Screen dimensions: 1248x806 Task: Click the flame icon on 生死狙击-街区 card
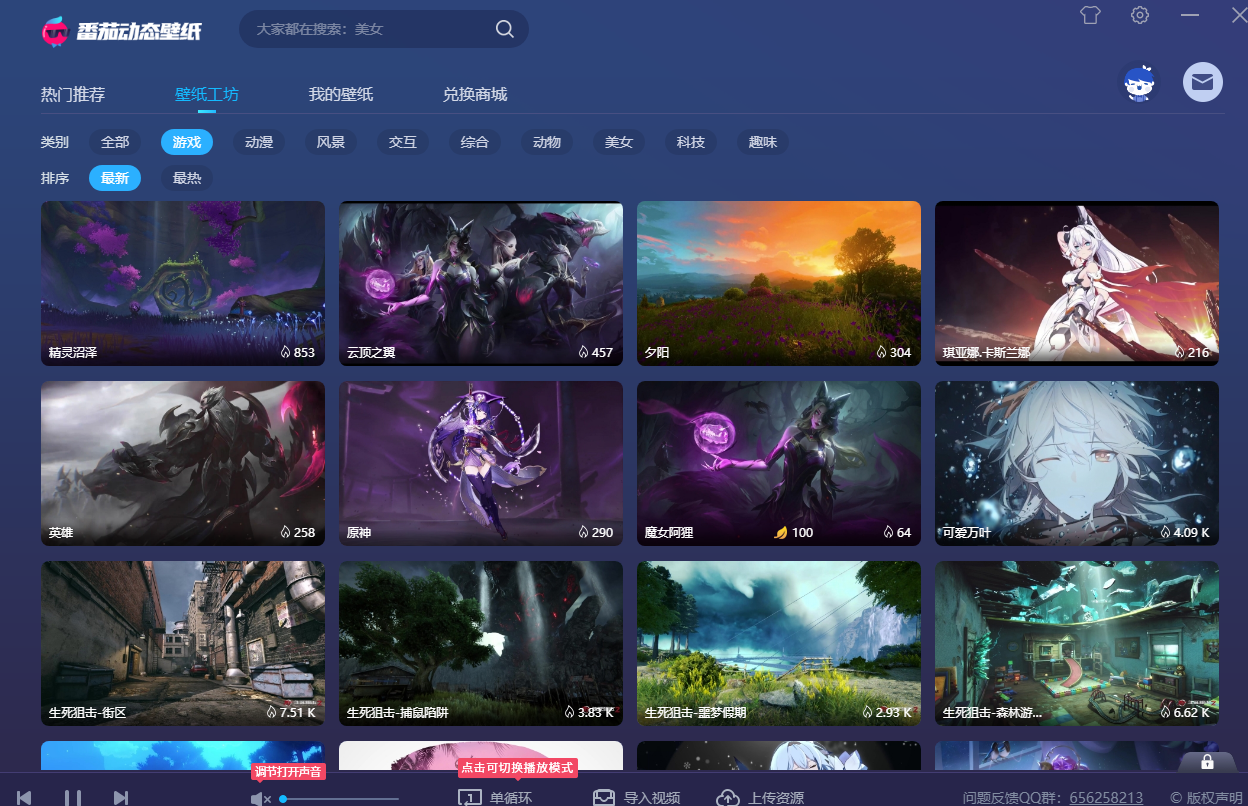pyautogui.click(x=271, y=712)
